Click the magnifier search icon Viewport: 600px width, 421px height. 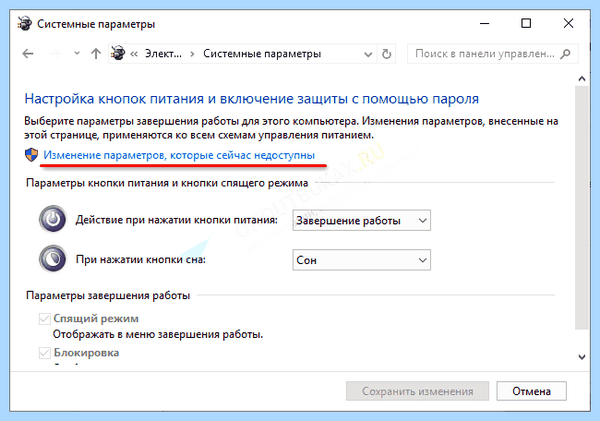tap(566, 54)
